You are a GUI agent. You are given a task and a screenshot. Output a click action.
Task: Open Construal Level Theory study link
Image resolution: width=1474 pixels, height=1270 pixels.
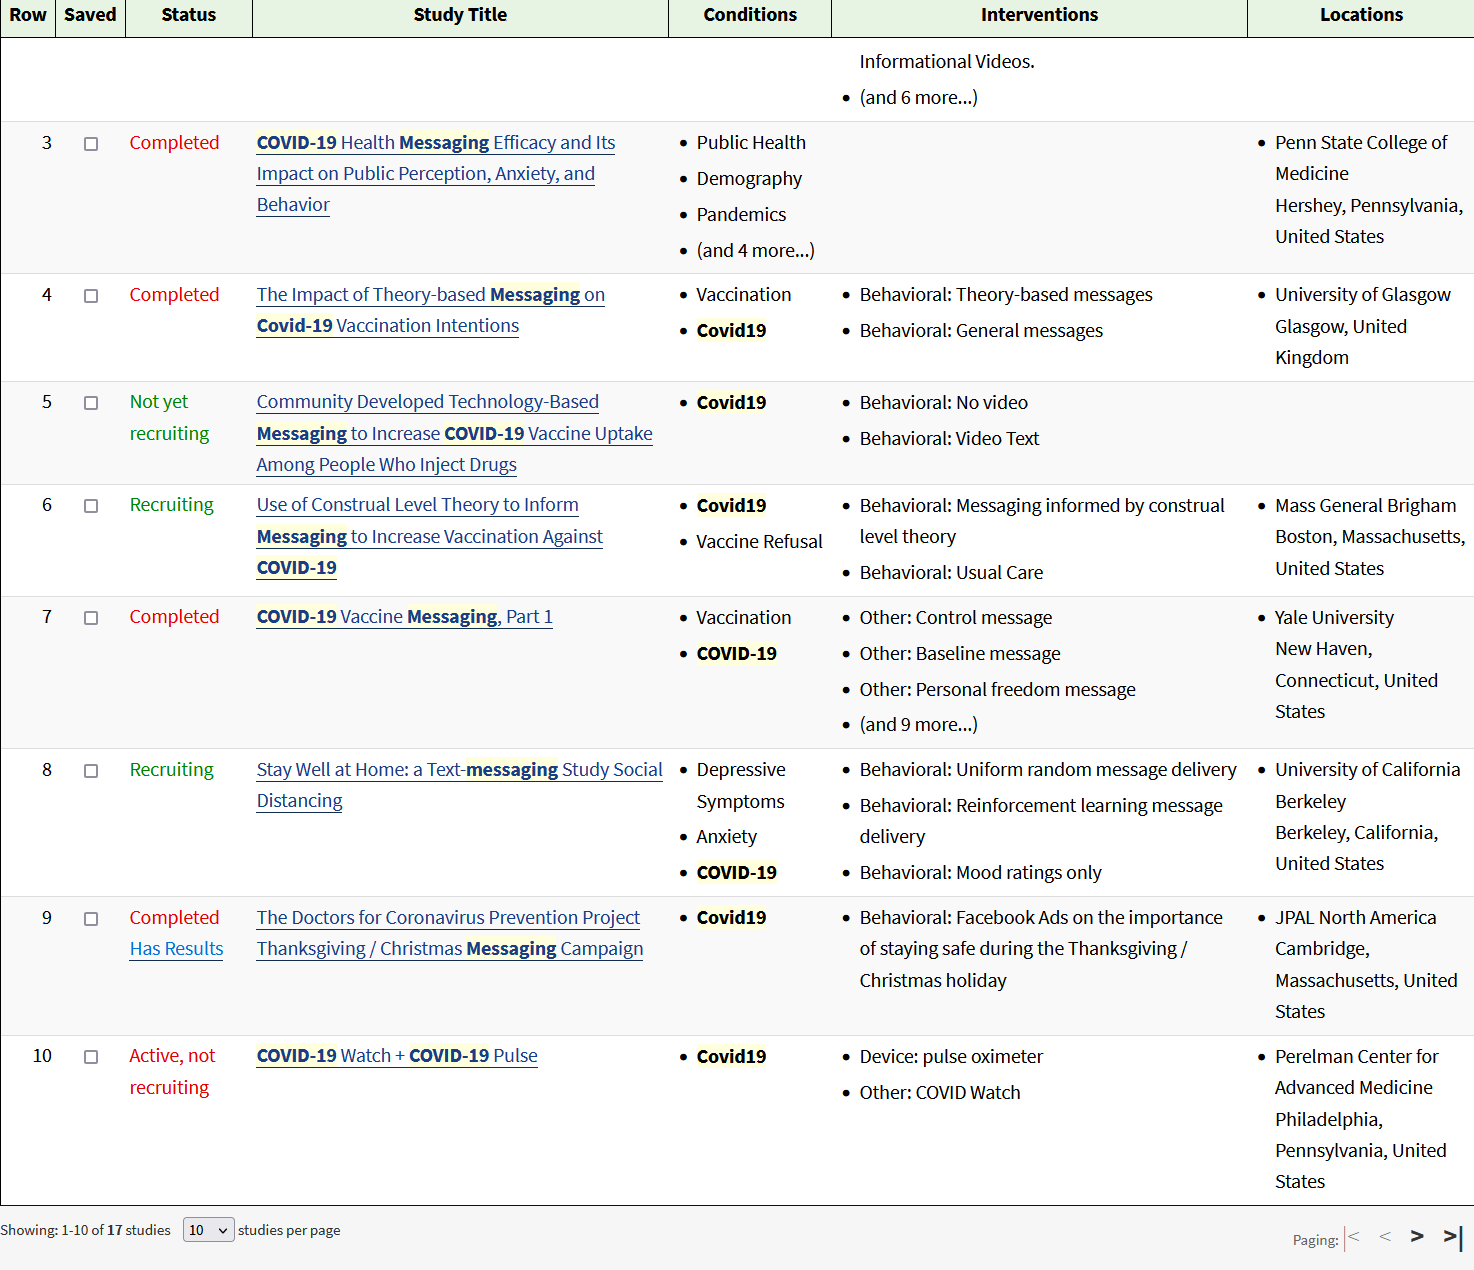[x=430, y=536]
